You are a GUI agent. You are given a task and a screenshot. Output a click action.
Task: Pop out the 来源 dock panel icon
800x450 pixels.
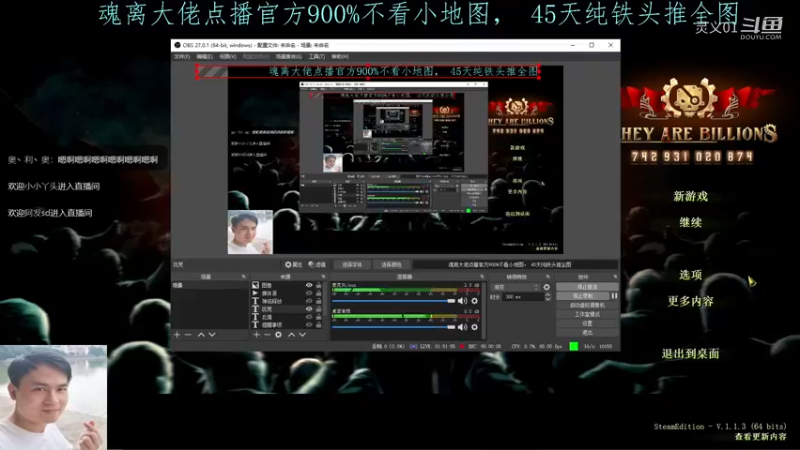click(322, 277)
